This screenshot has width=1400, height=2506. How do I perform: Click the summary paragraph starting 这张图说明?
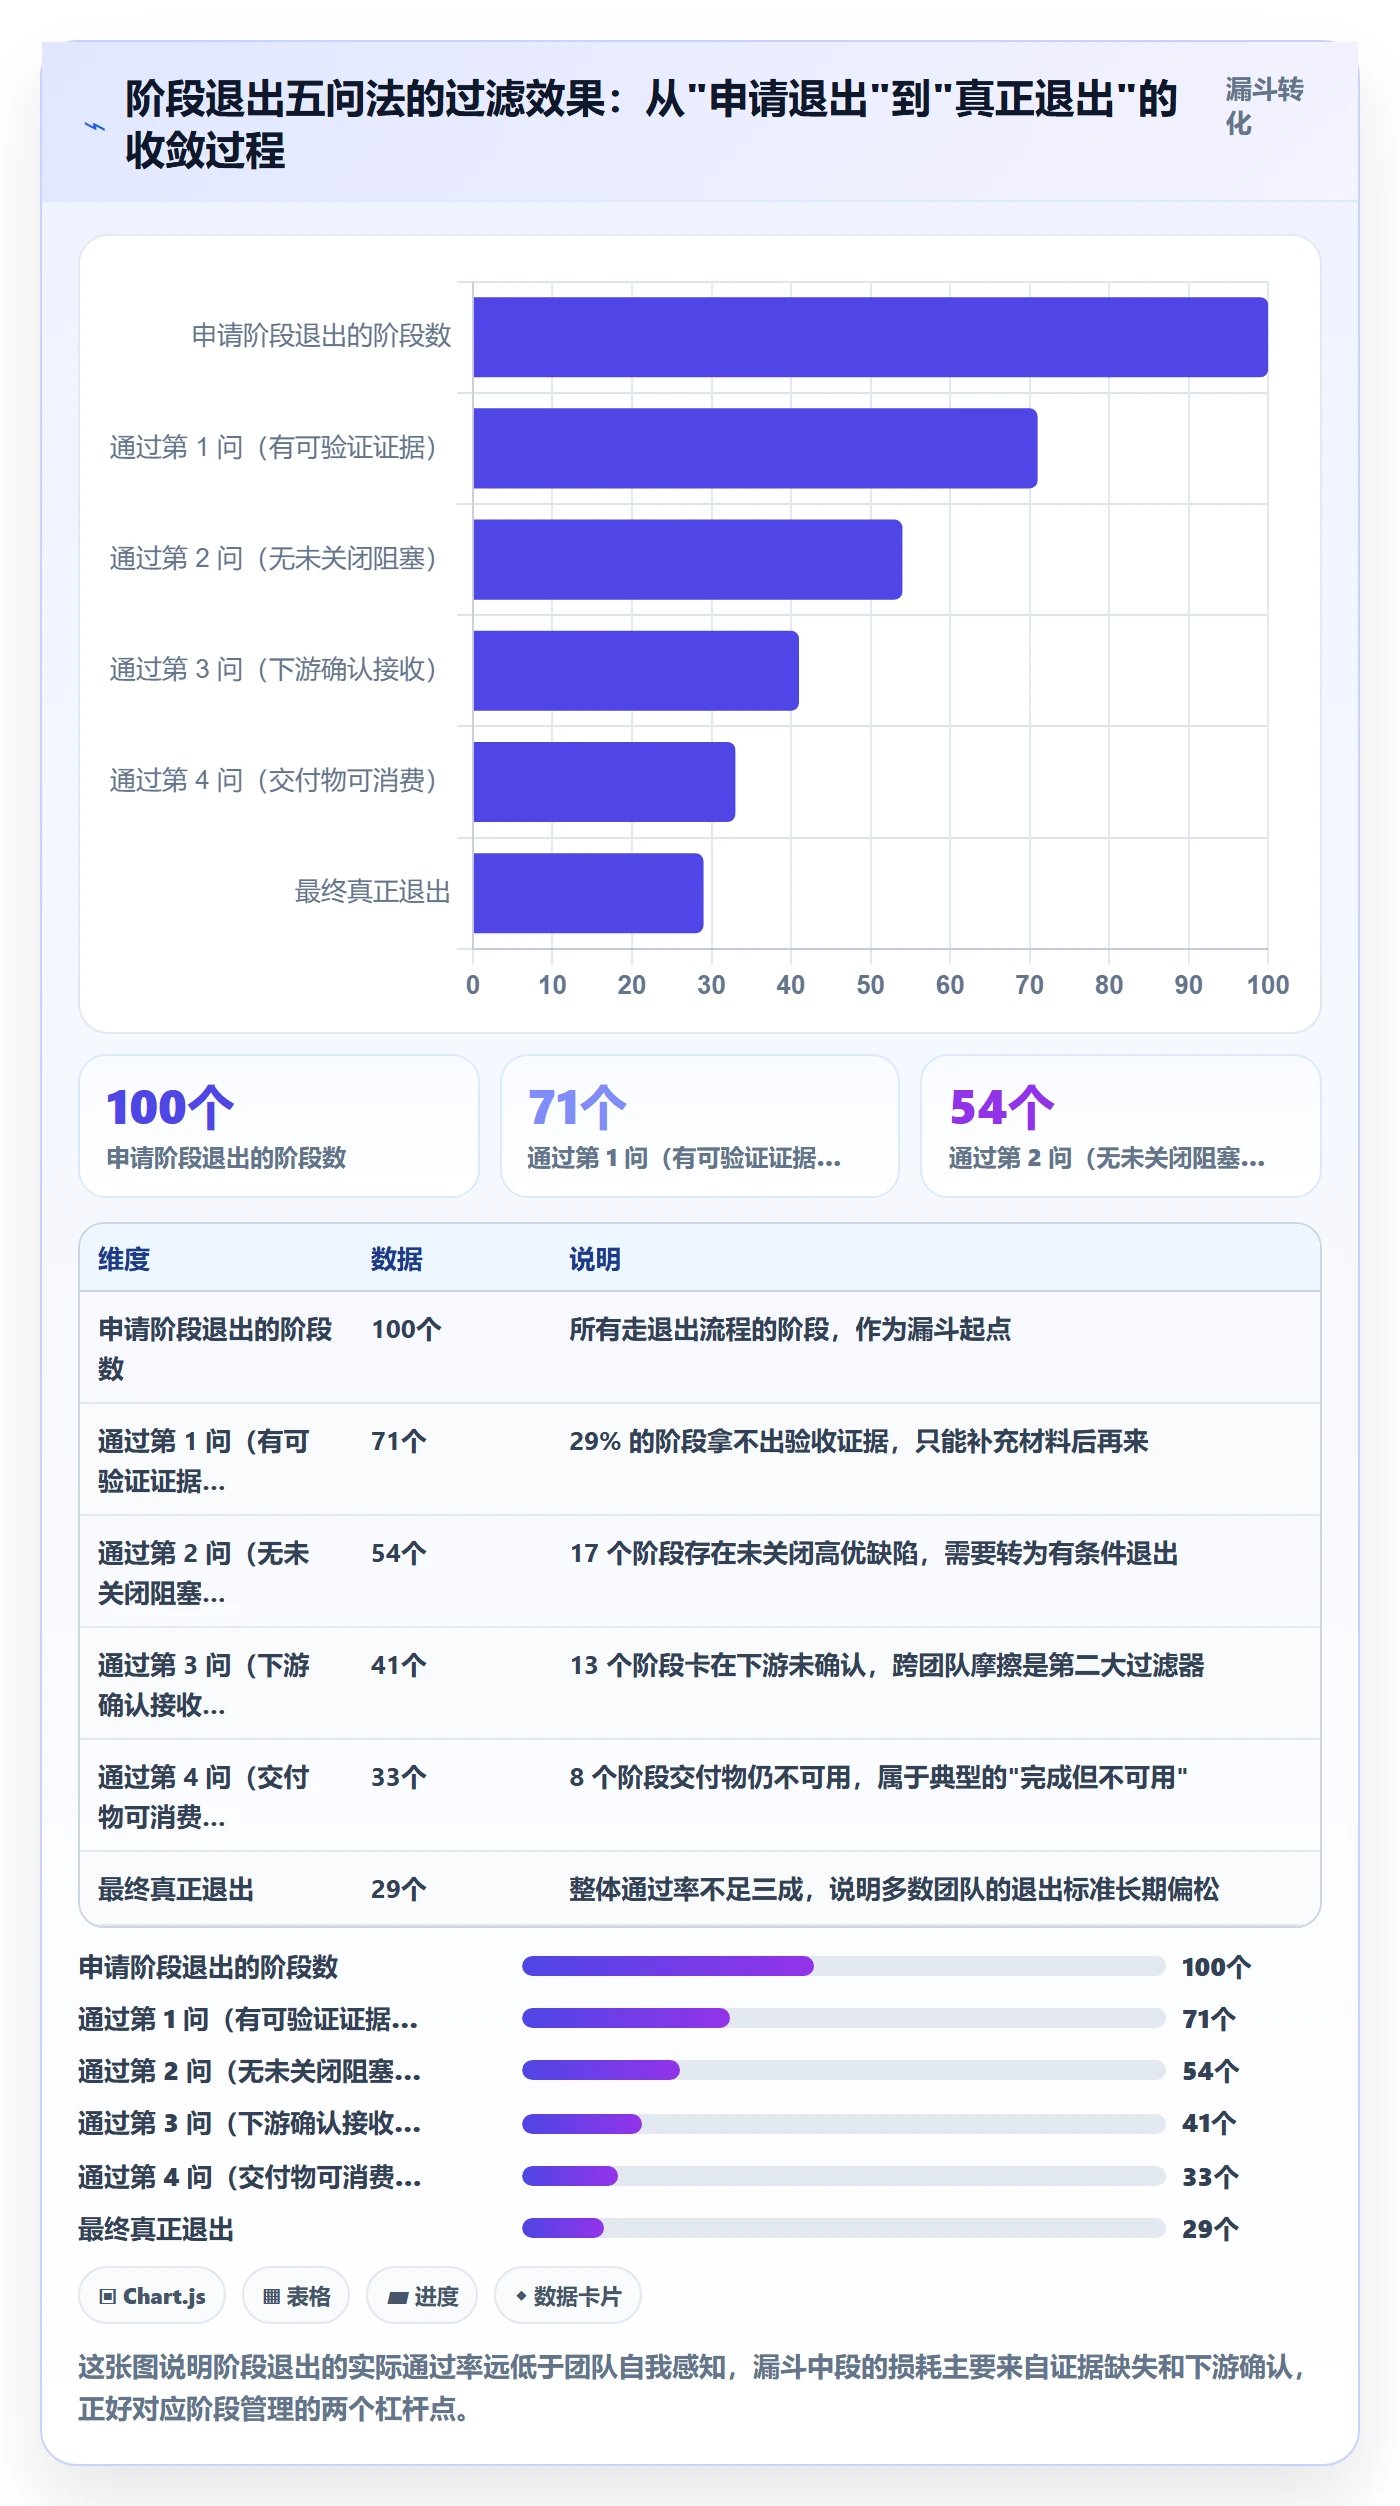(x=692, y=2388)
